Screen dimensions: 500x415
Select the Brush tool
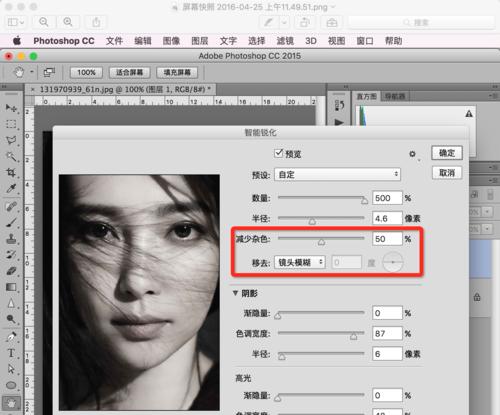click(x=11, y=223)
